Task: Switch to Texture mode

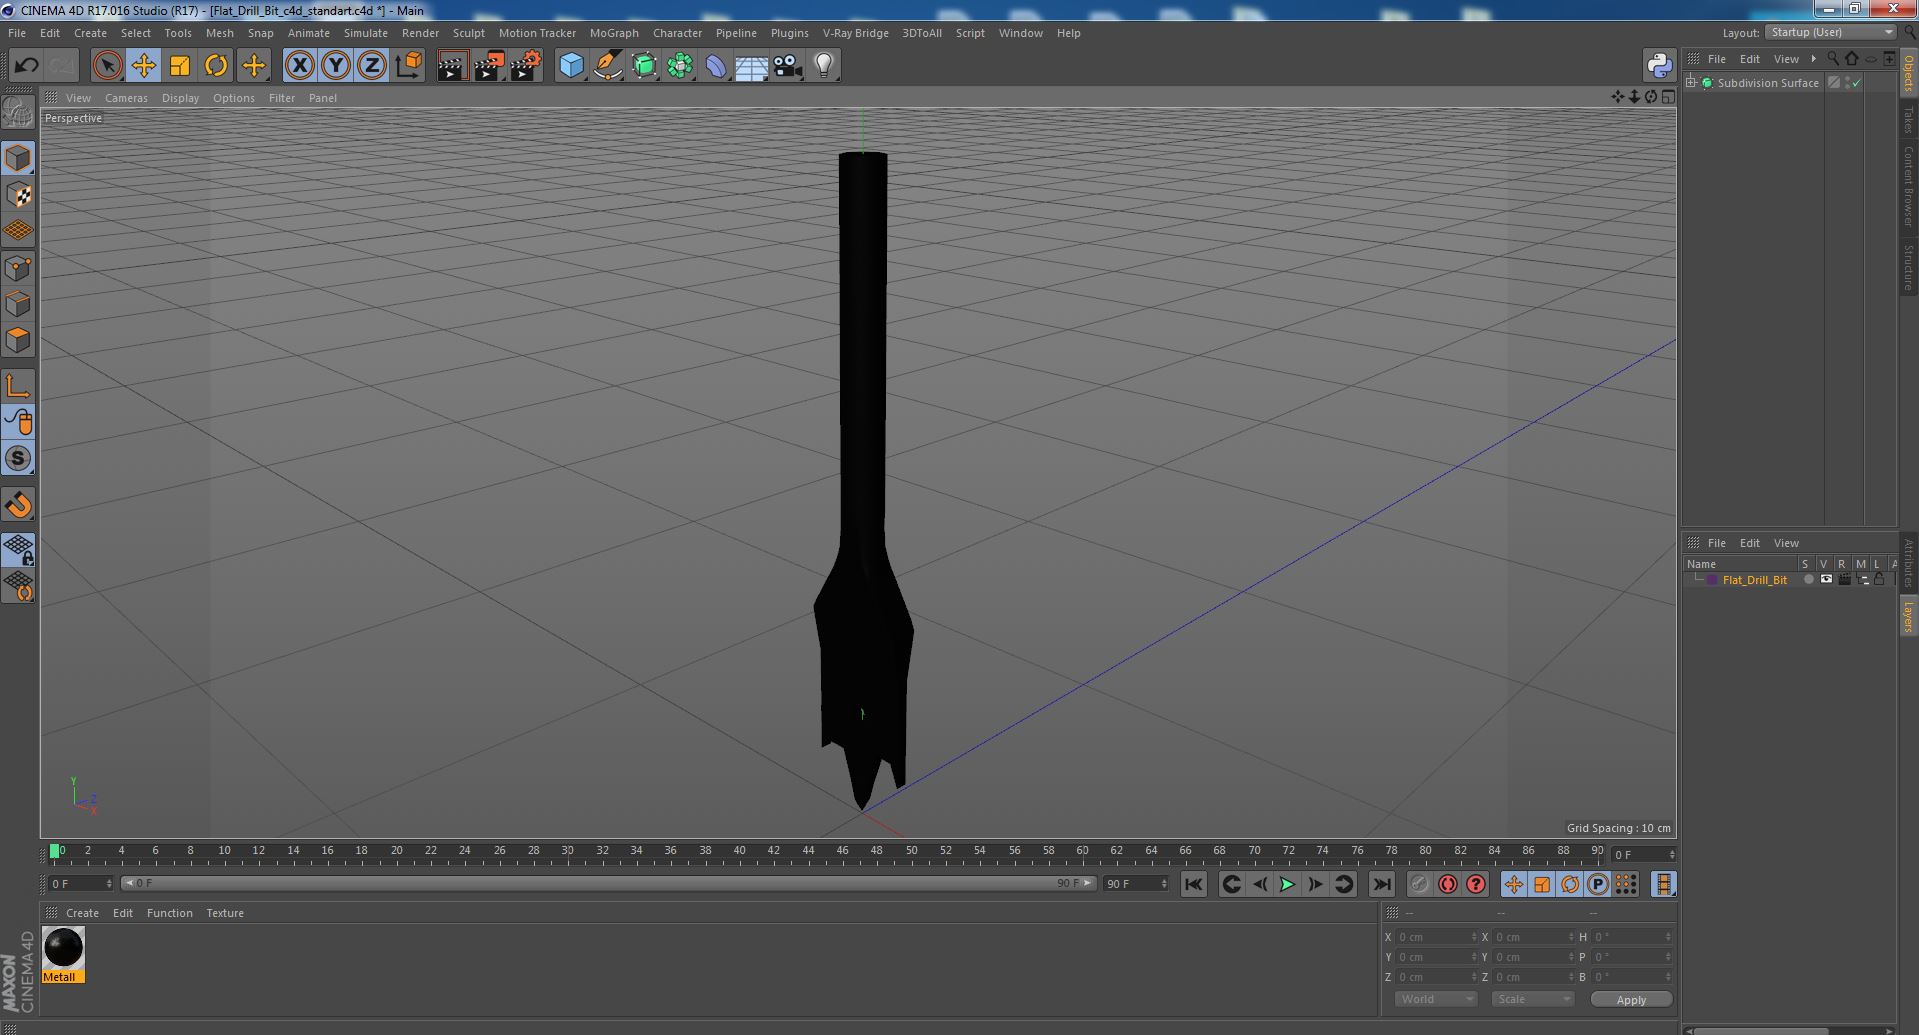Action: click(18, 194)
